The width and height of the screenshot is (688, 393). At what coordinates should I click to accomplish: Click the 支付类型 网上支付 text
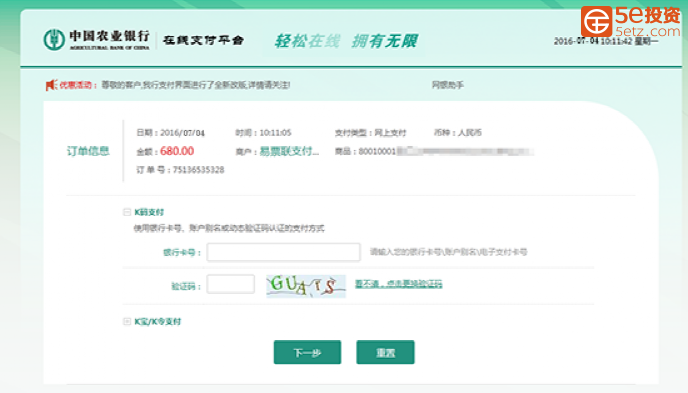(x=370, y=133)
